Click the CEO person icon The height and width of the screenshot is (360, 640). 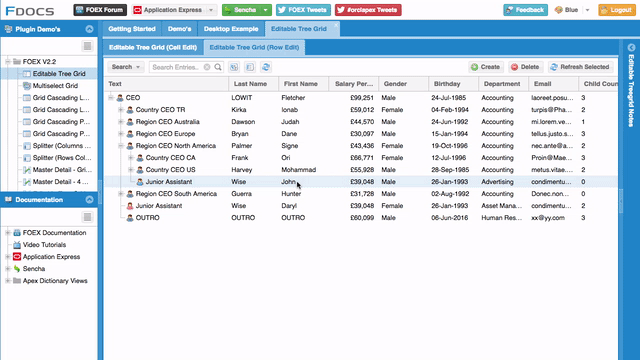coord(120,98)
